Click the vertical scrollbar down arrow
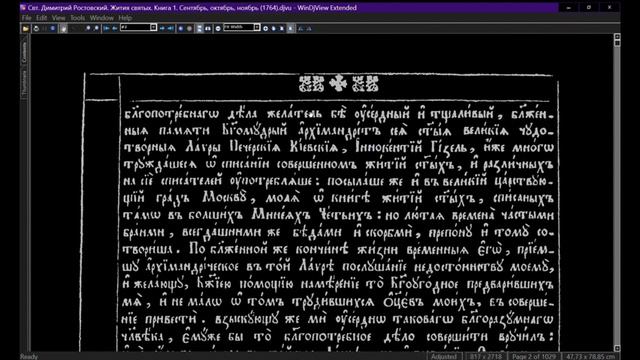This screenshot has height=360, width=640. [x=617, y=348]
